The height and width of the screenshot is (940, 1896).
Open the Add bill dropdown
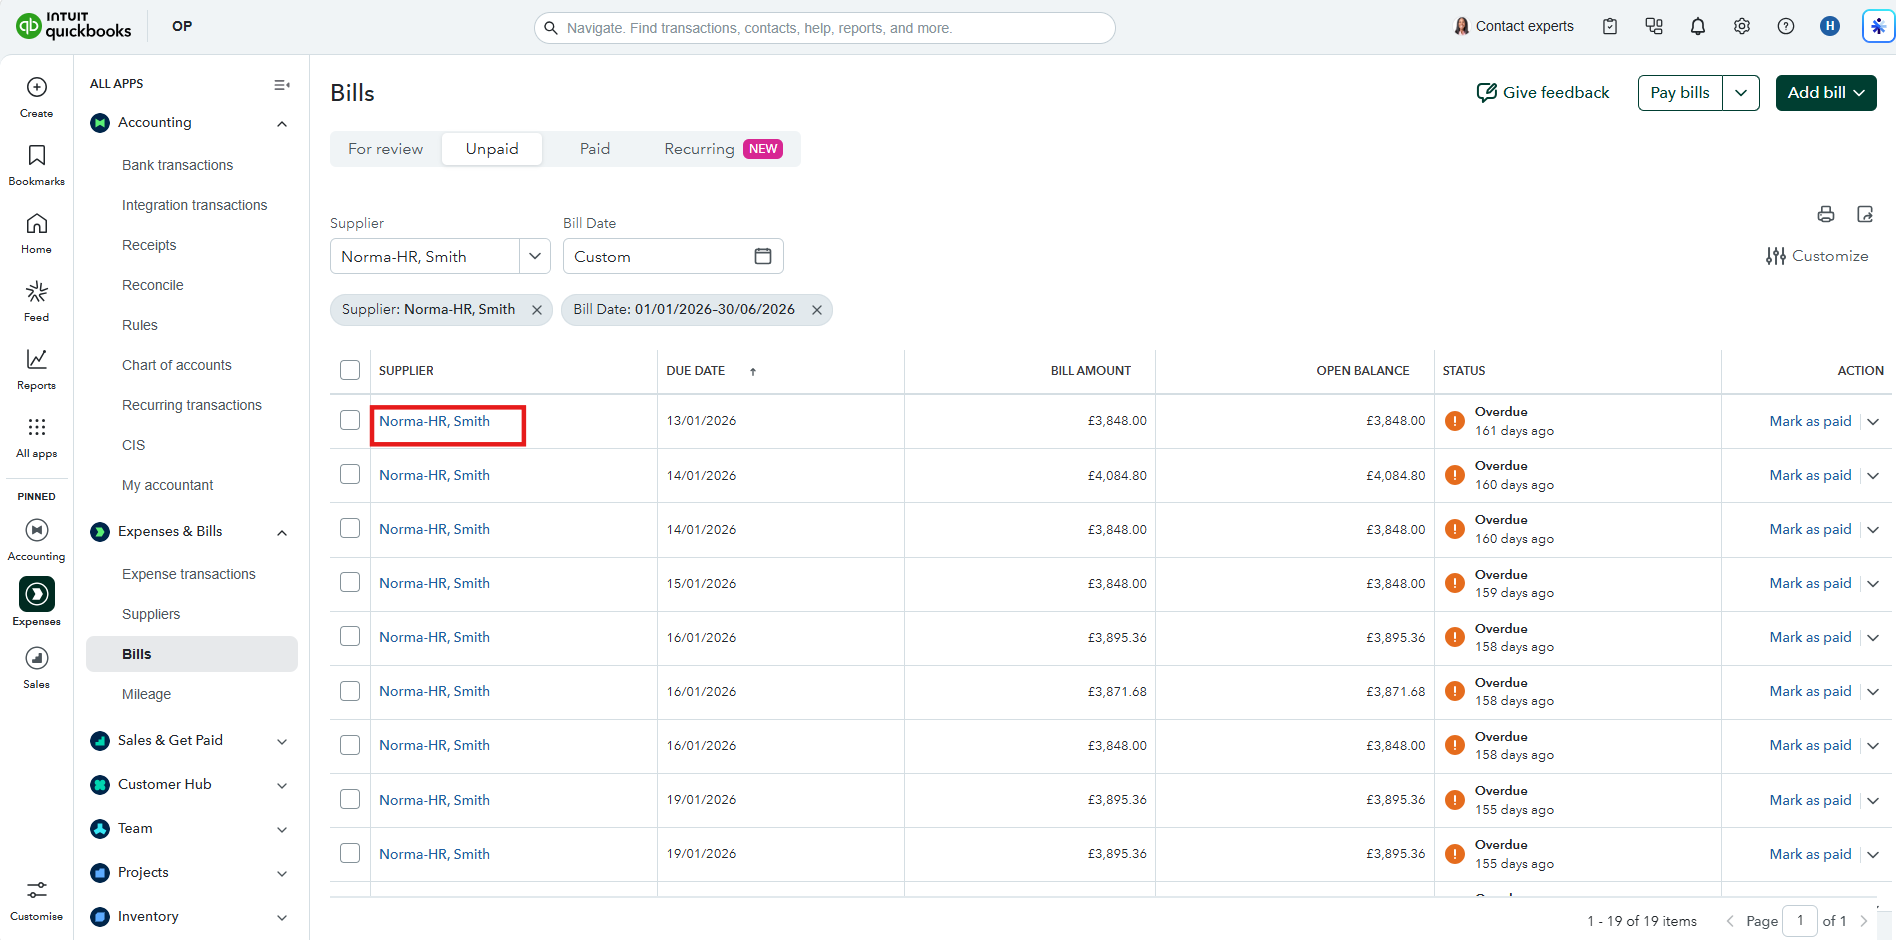1826,93
